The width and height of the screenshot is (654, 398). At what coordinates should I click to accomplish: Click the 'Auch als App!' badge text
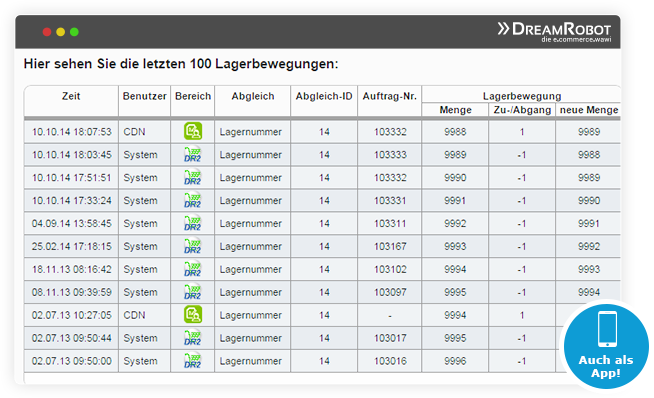tap(606, 366)
